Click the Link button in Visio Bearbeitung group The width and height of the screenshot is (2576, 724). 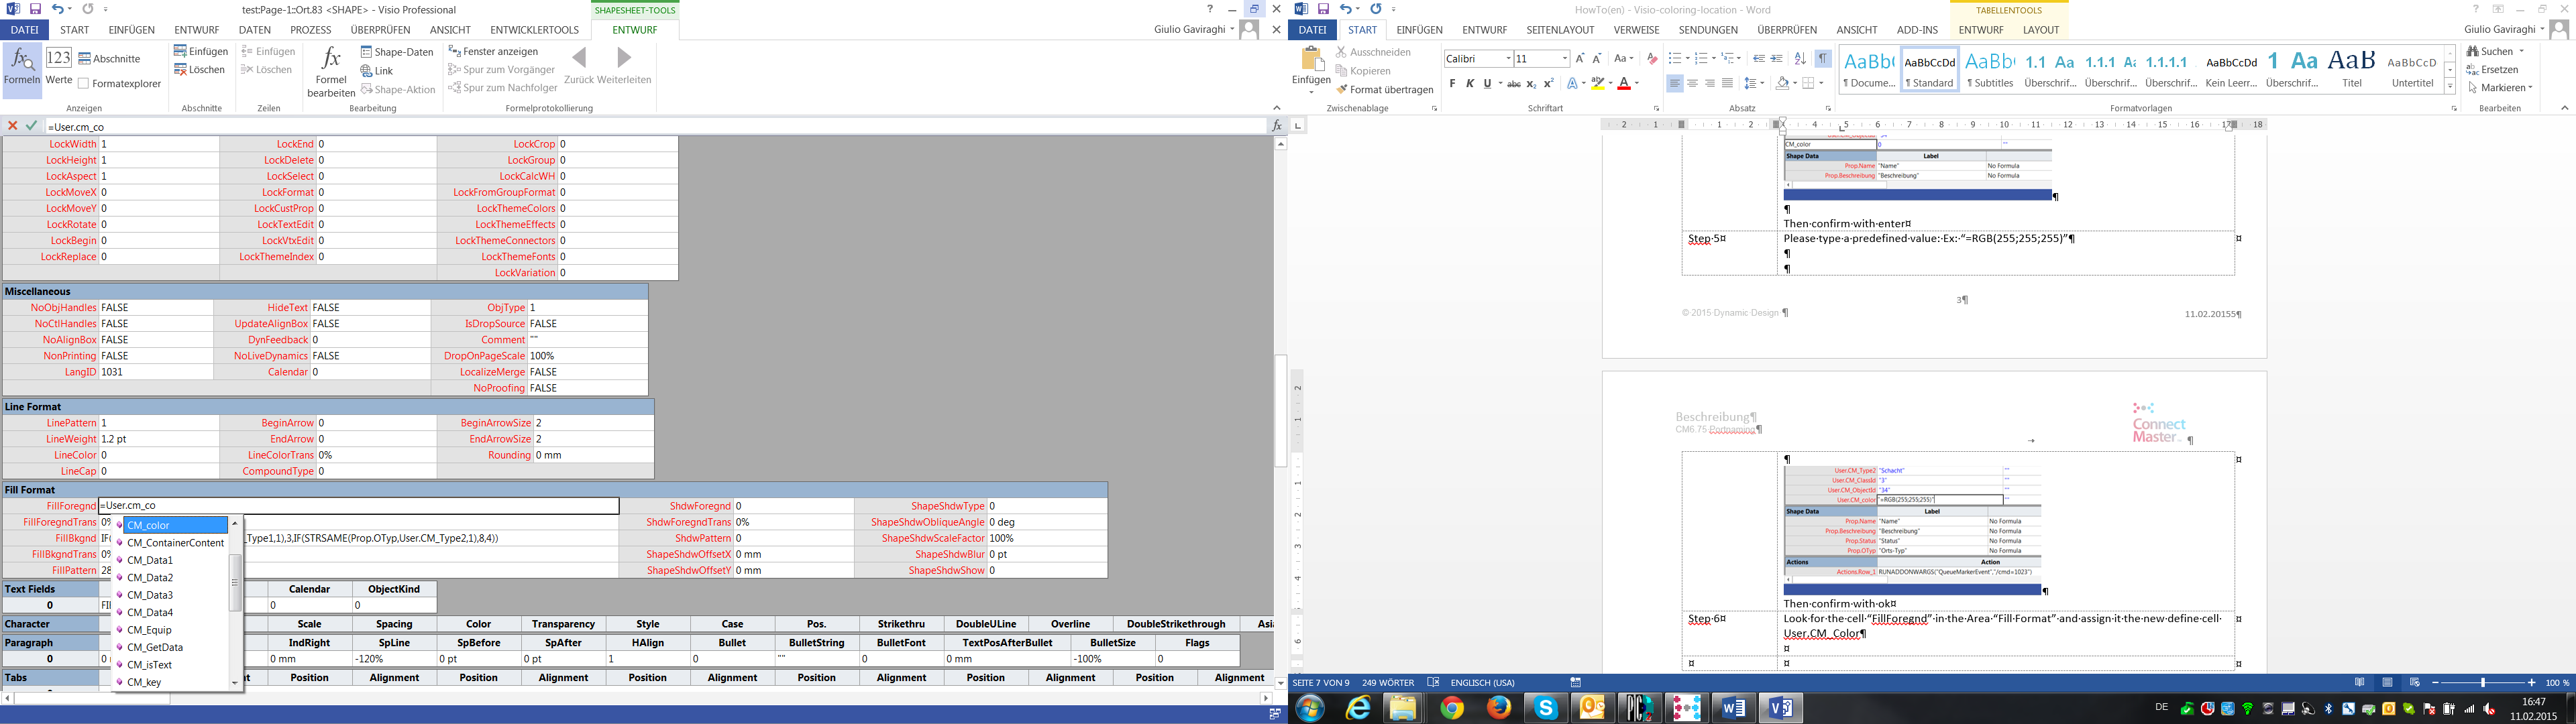pyautogui.click(x=377, y=71)
